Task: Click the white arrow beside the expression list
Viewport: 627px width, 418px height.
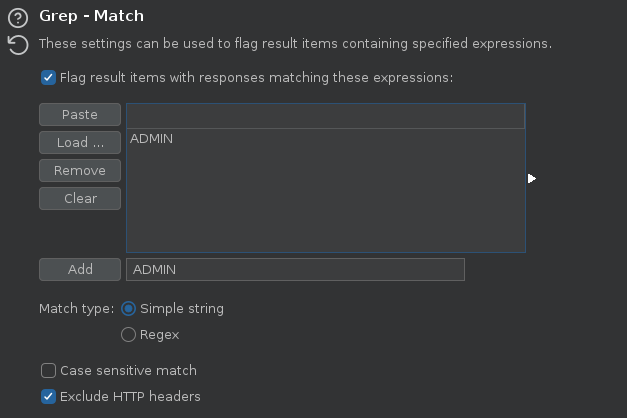Action: tap(531, 178)
